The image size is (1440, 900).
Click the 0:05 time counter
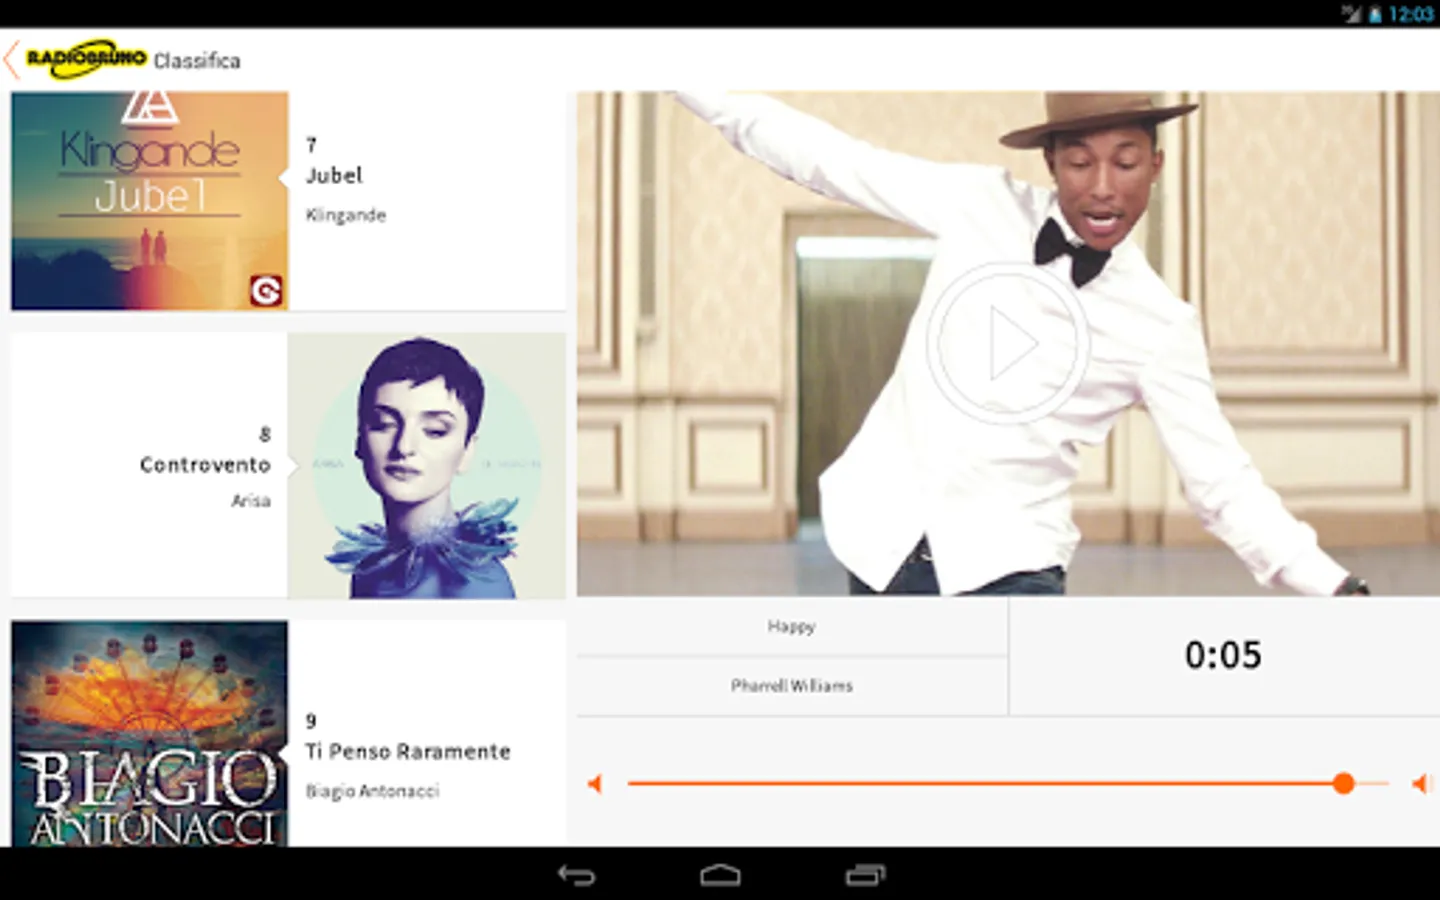click(1223, 656)
